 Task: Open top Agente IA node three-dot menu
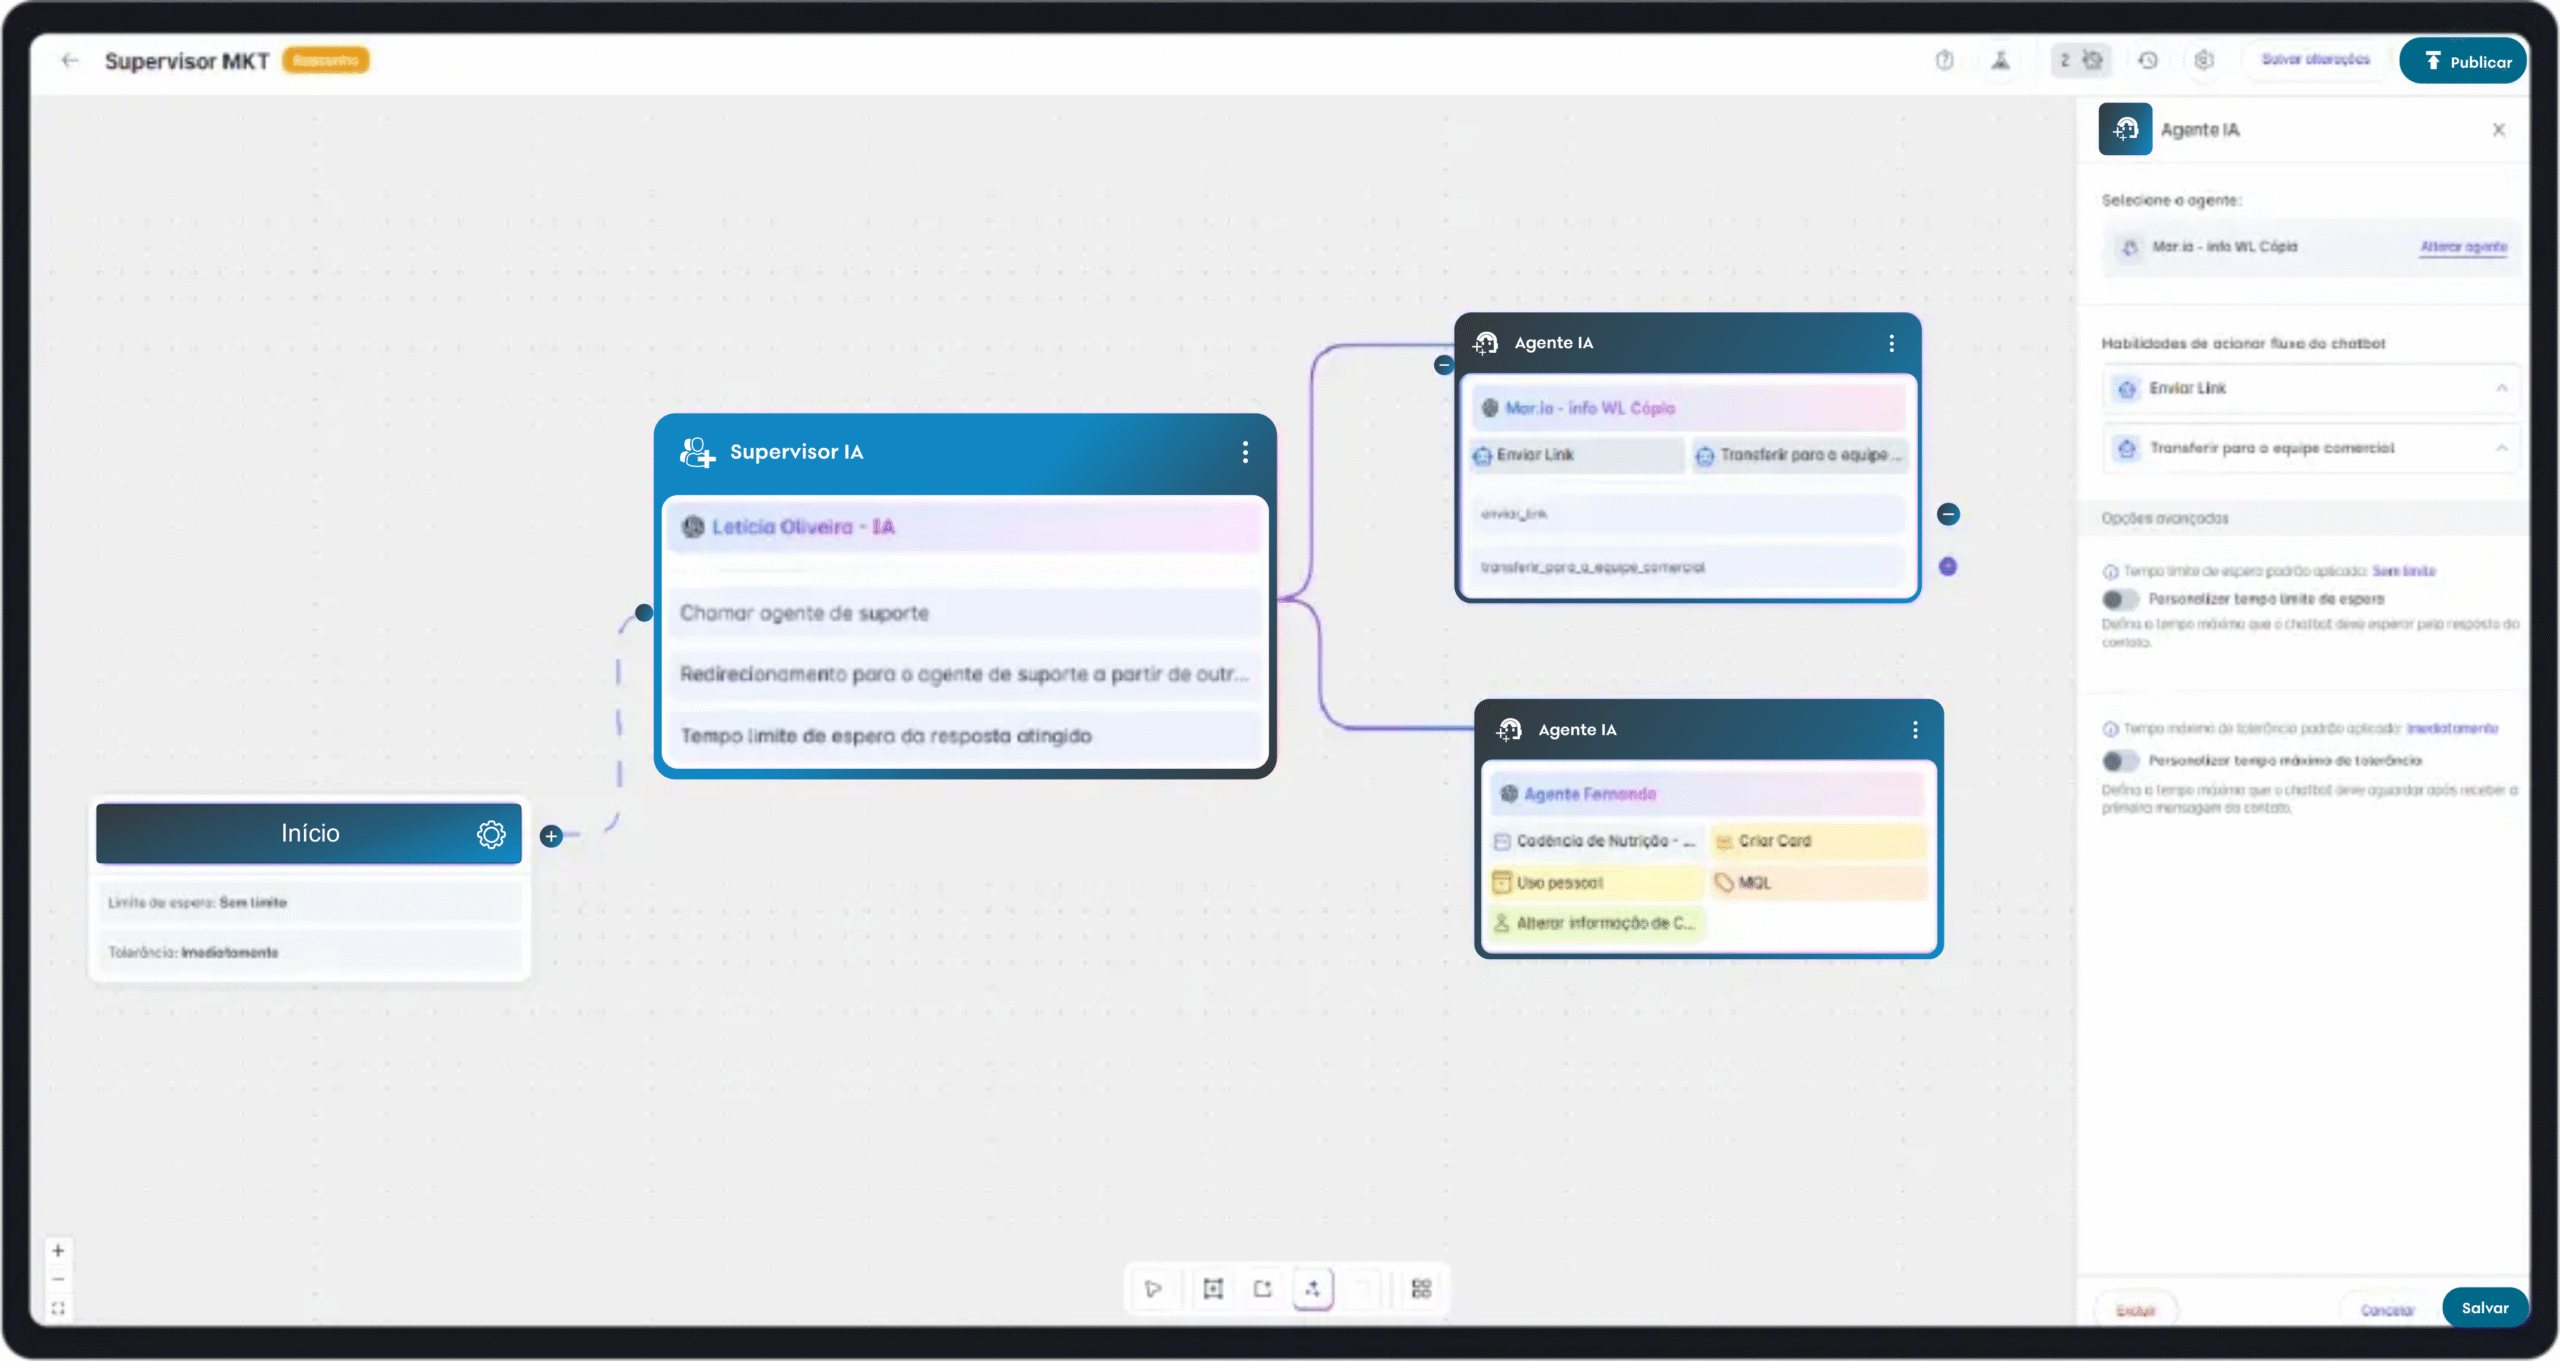pos(1891,343)
